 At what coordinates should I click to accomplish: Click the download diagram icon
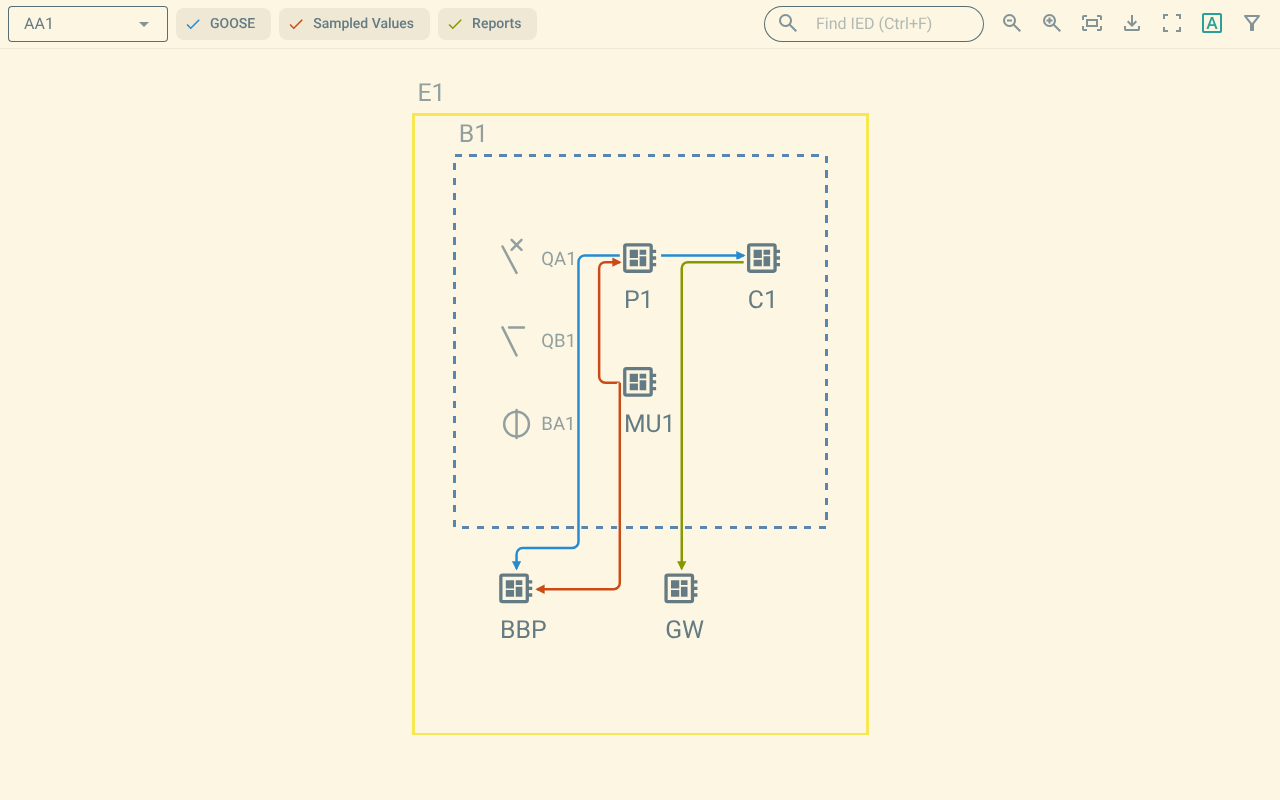click(1132, 23)
